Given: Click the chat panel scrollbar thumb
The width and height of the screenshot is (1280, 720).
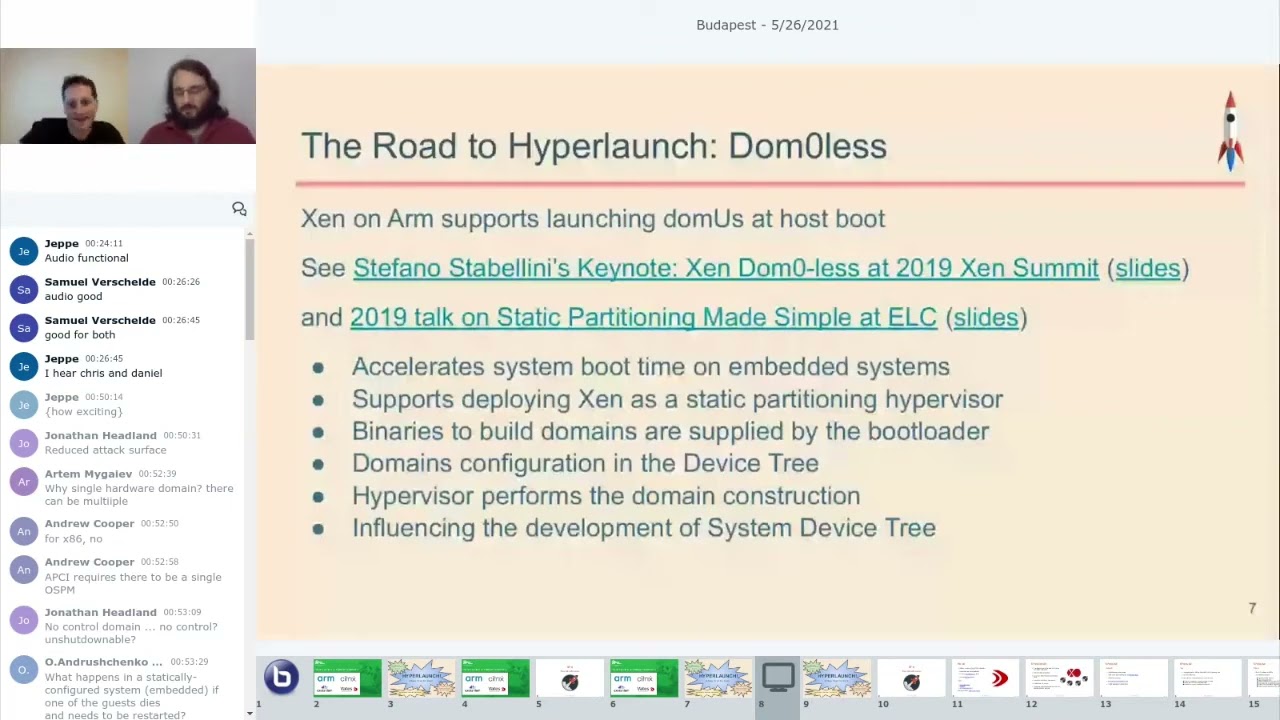Looking at the screenshot, I should click(249, 290).
